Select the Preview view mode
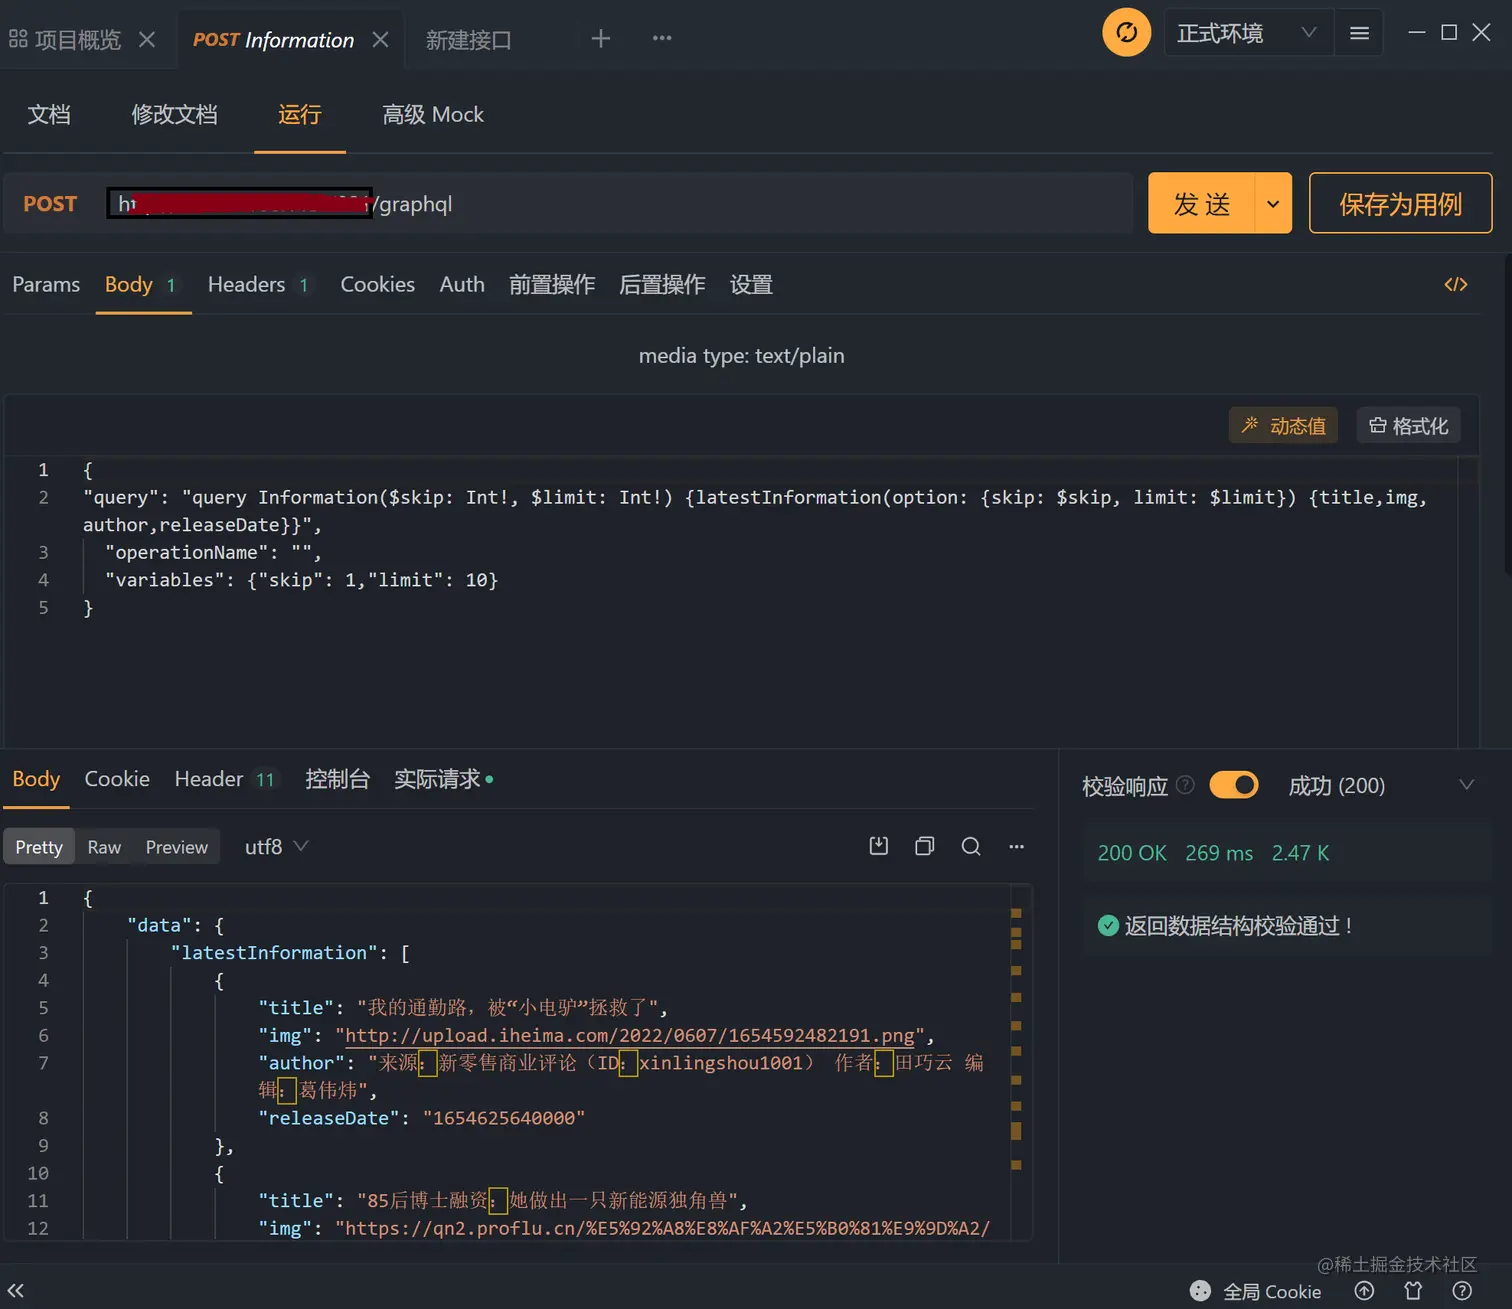Image resolution: width=1512 pixels, height=1309 pixels. [x=177, y=847]
